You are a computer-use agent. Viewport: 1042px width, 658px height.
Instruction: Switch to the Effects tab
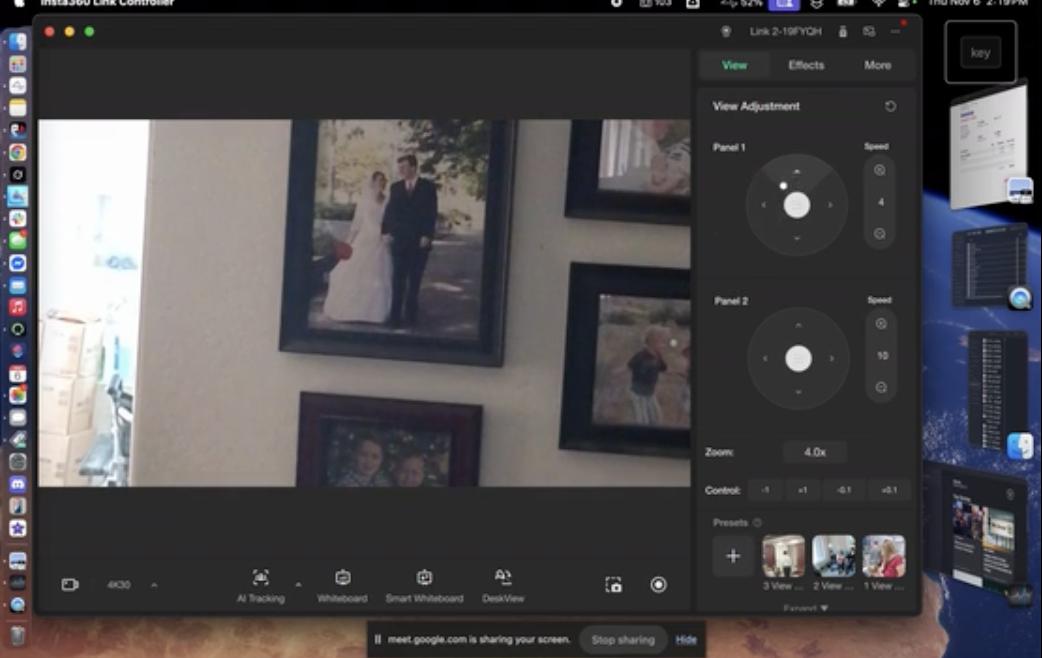[x=806, y=65]
